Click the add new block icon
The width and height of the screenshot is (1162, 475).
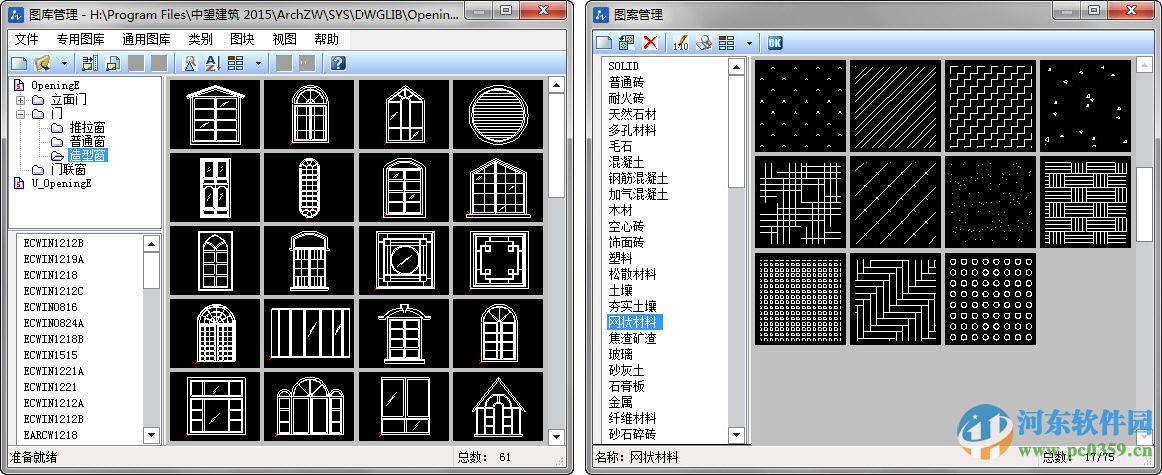tap(113, 63)
